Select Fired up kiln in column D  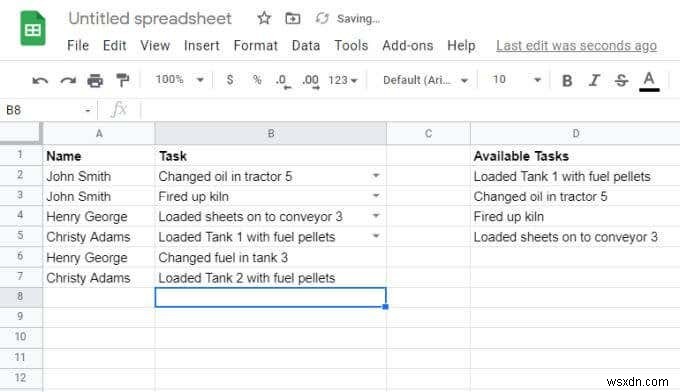pyautogui.click(x=575, y=216)
